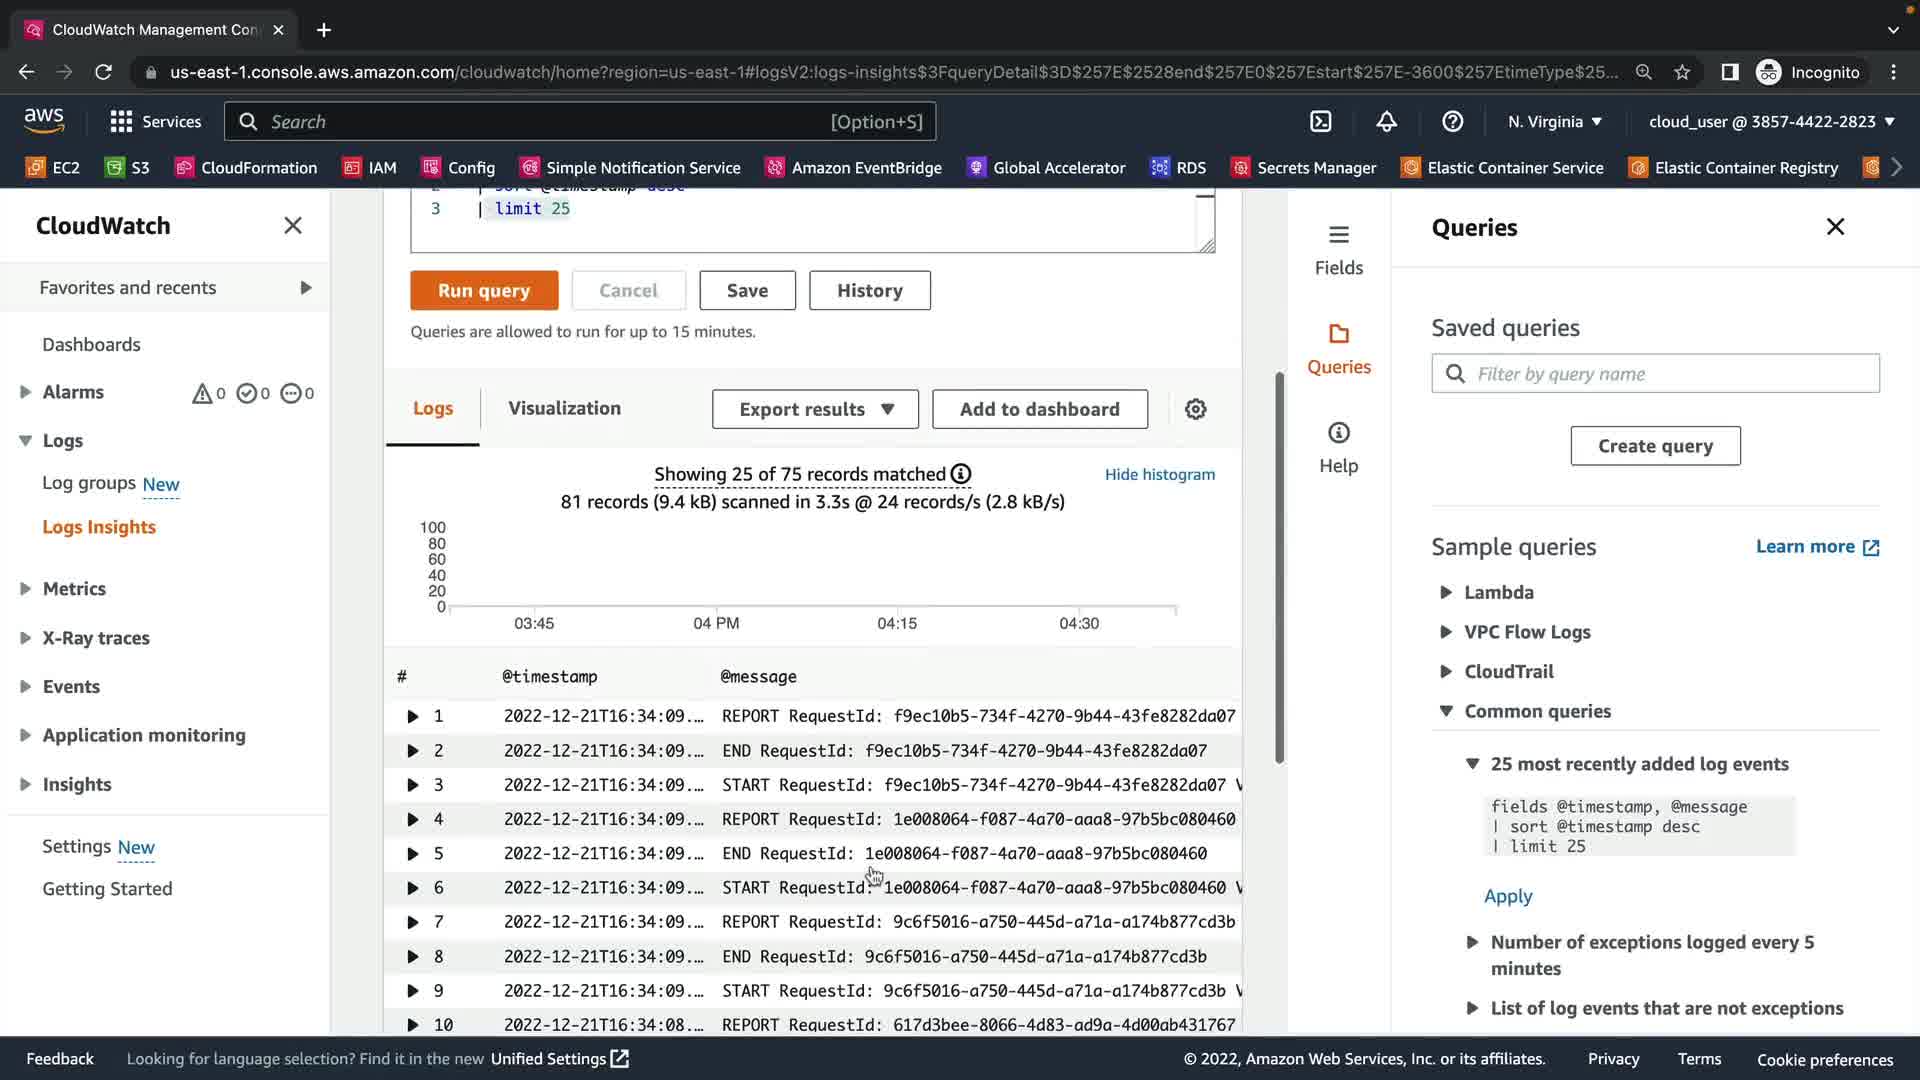
Task: Switch to the Visualization tab
Action: (x=564, y=408)
